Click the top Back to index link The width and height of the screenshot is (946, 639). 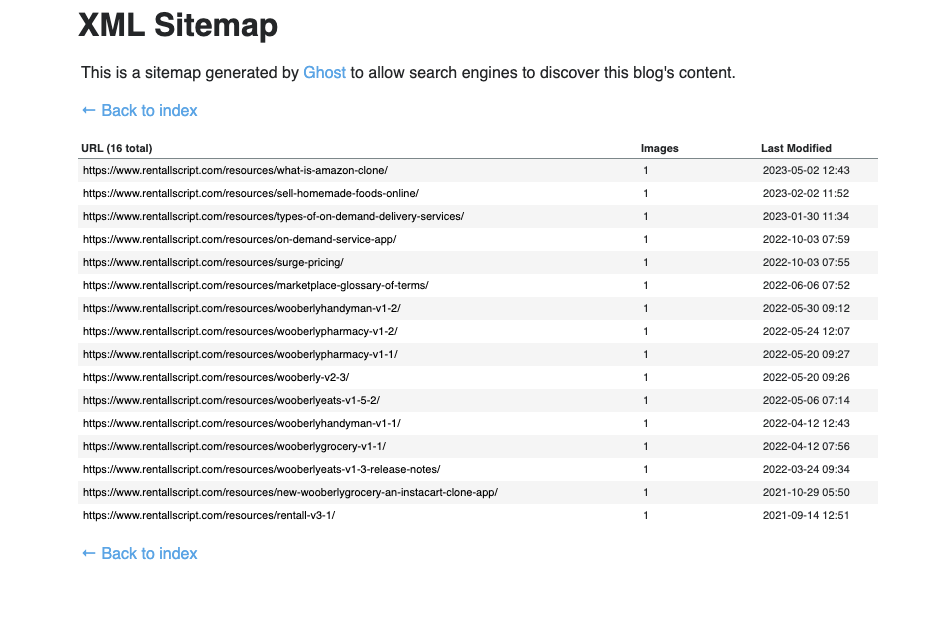click(x=139, y=110)
